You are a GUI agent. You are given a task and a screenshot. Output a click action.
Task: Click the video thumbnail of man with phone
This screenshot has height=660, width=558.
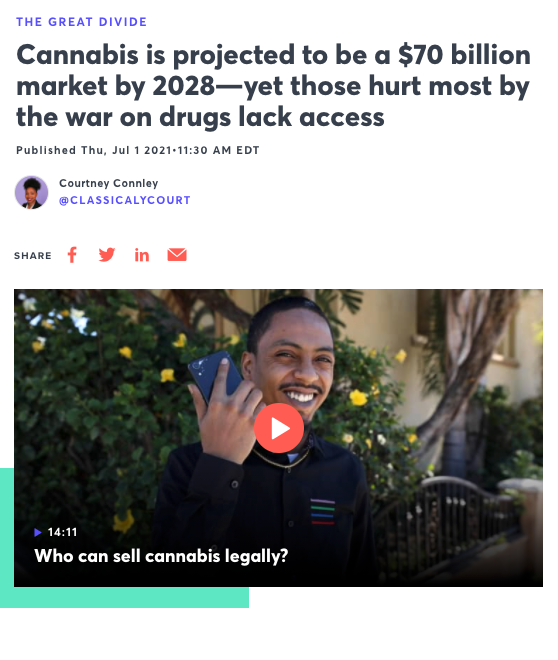(x=278, y=438)
